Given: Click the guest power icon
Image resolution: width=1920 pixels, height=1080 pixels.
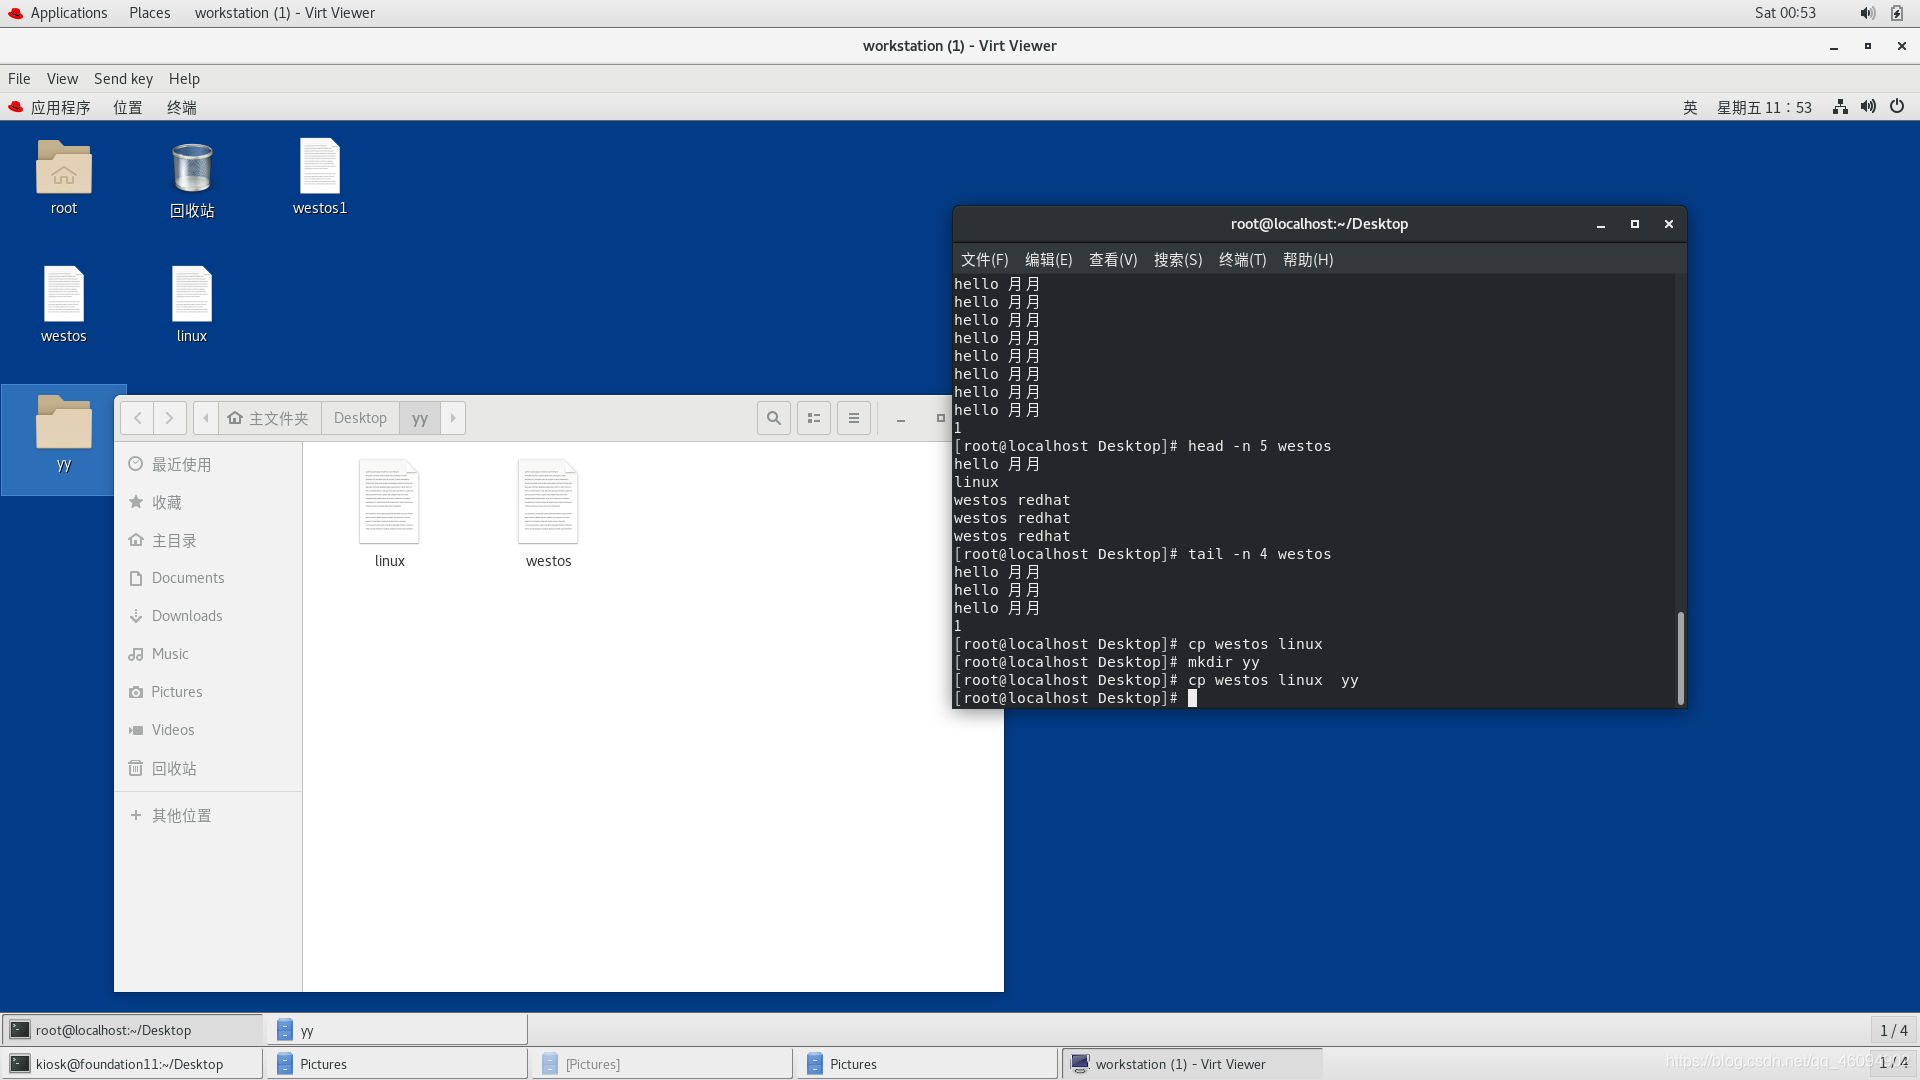Looking at the screenshot, I should (x=1897, y=107).
